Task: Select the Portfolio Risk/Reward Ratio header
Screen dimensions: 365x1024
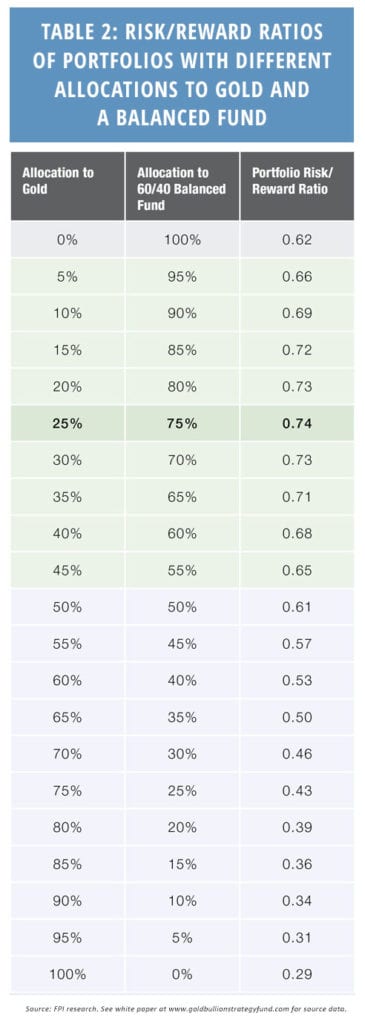Action: [297, 187]
